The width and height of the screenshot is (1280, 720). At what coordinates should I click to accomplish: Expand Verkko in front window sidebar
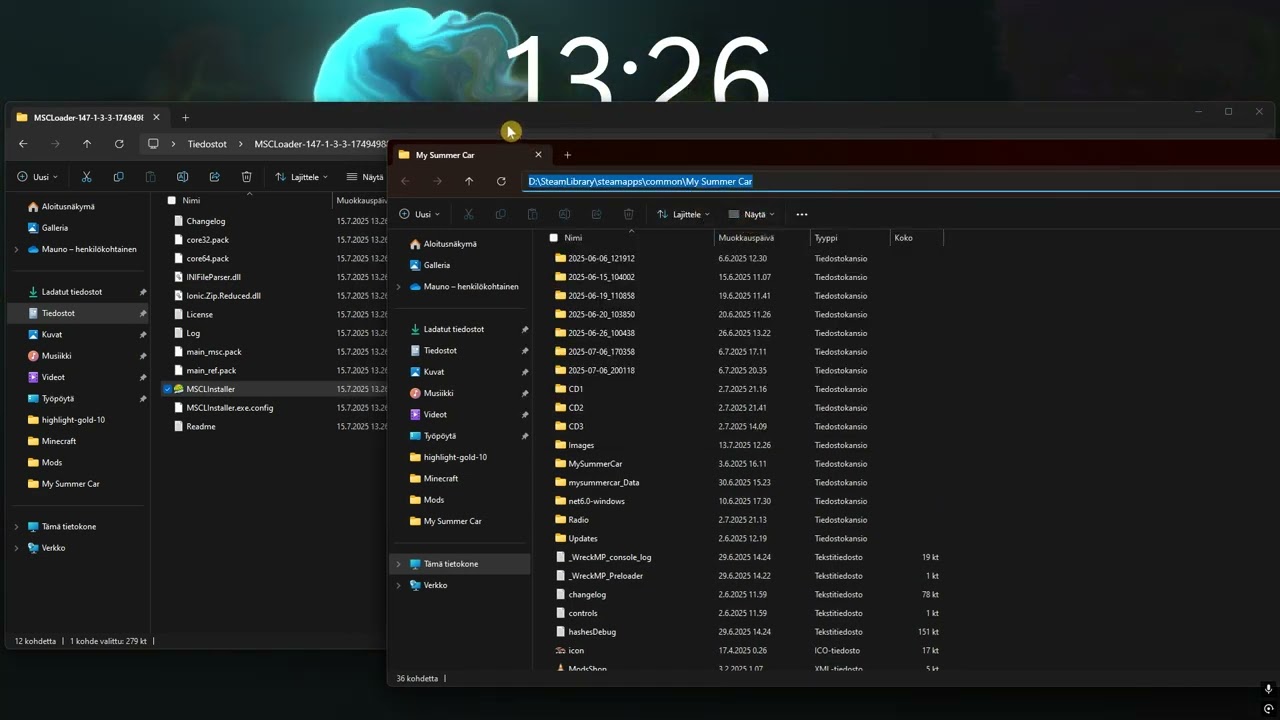coord(398,585)
